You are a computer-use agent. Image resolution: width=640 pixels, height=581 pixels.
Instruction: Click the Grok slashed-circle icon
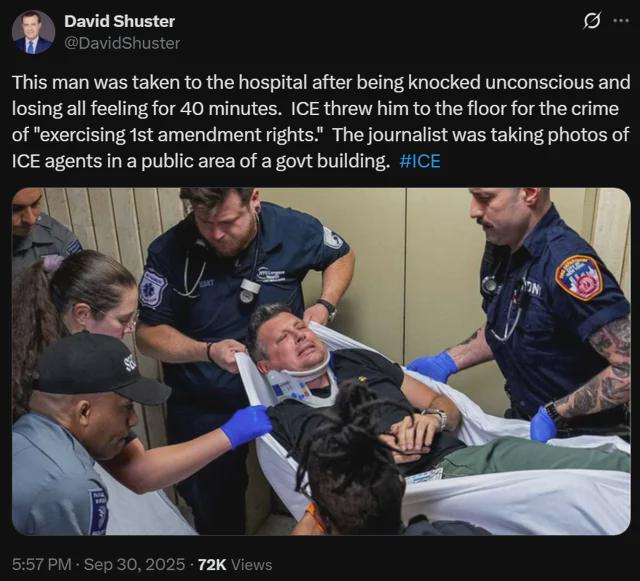pyautogui.click(x=591, y=21)
